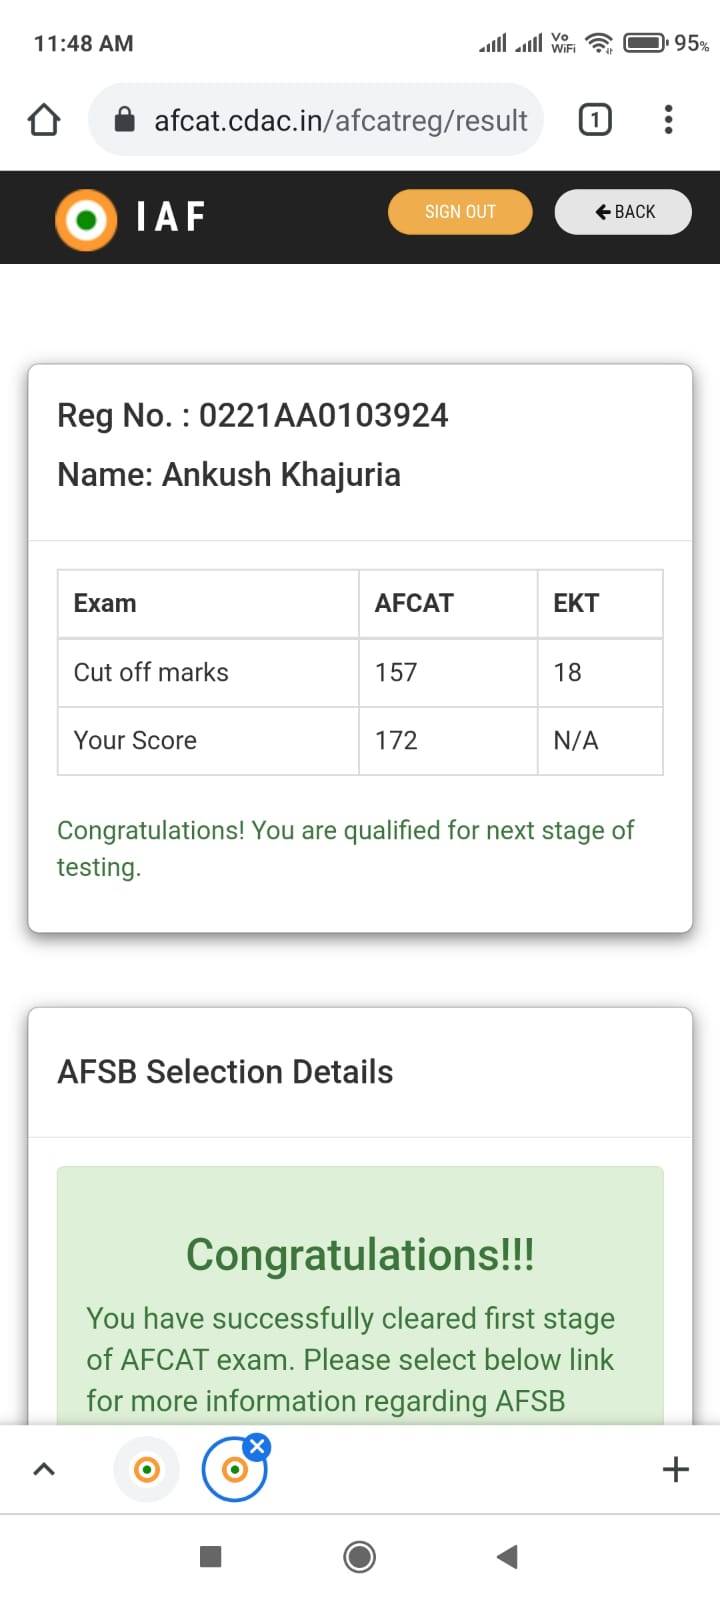Tap the battery indicator in status bar
The height and width of the screenshot is (1600, 720).
pos(645,43)
